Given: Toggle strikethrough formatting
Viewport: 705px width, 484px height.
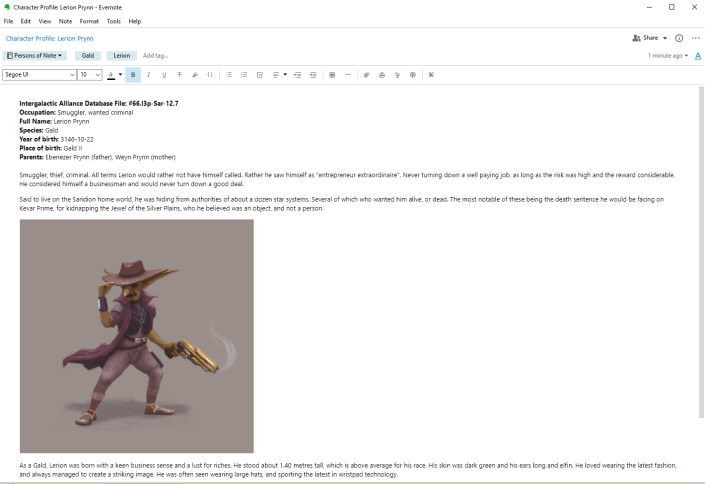Looking at the screenshot, I should point(179,75).
